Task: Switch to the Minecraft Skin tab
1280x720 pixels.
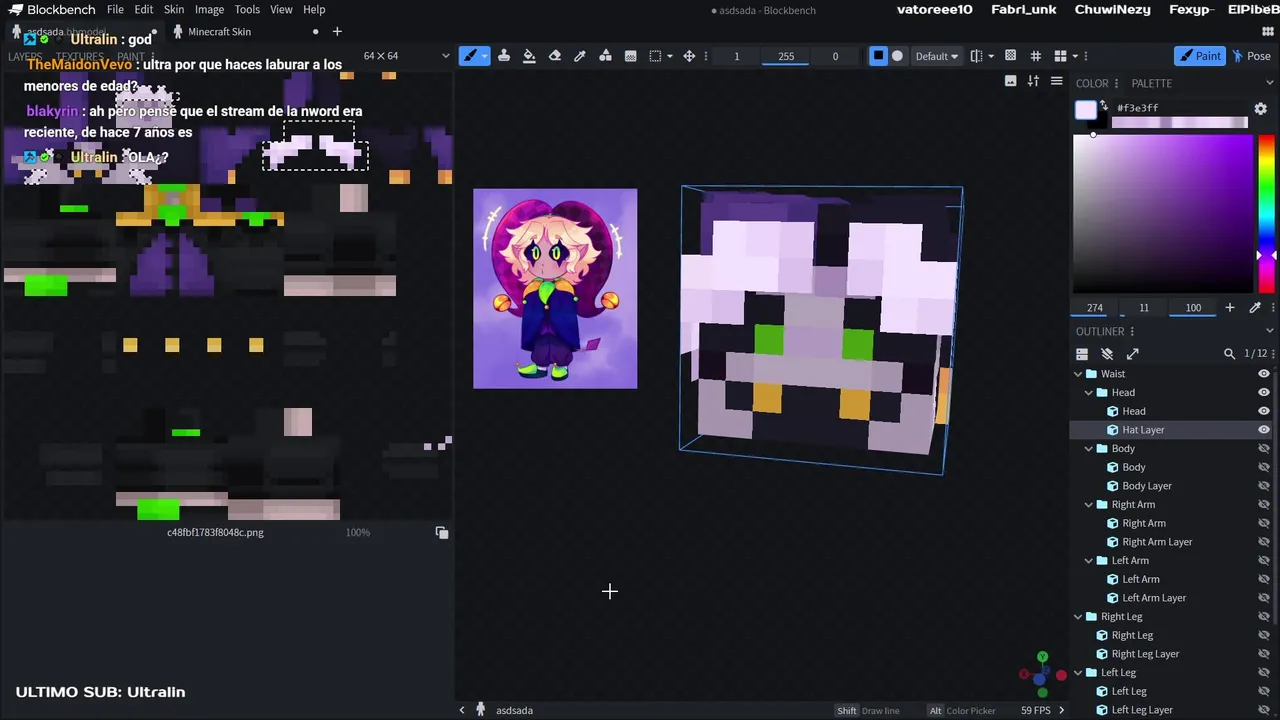Action: point(219,31)
